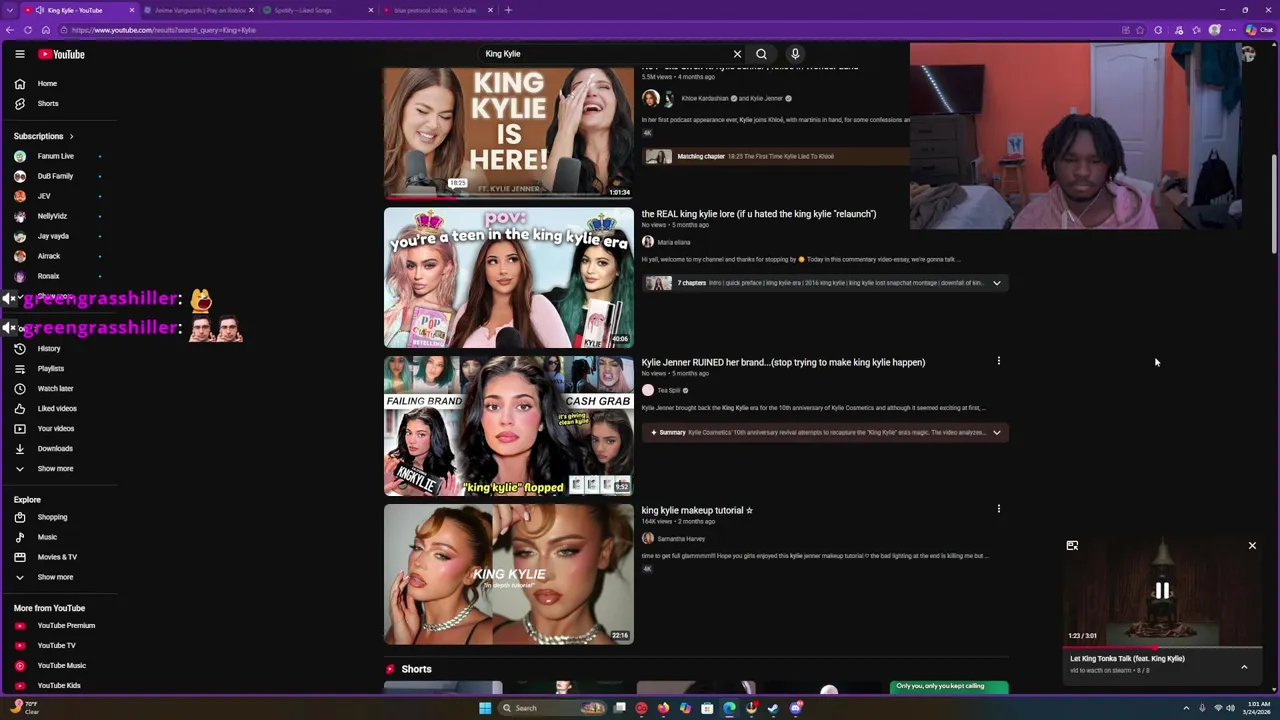Run the search with magnifier button
Viewport: 1280px width, 720px height.
[x=761, y=54]
